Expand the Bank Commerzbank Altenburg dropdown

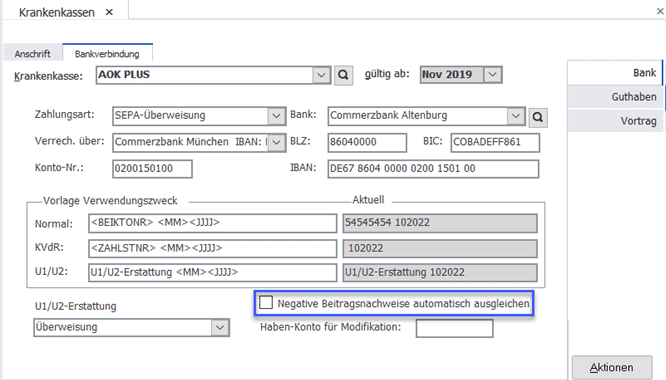click(516, 116)
